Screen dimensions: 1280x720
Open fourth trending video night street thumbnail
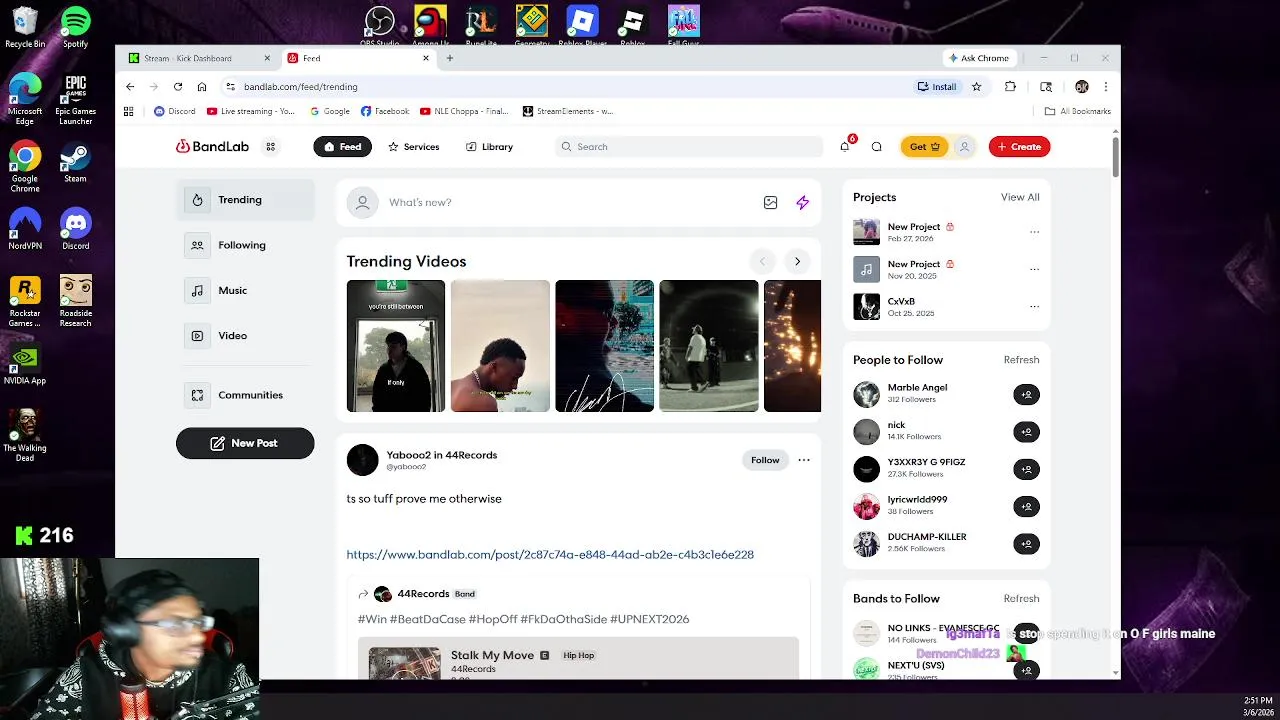pyautogui.click(x=709, y=346)
